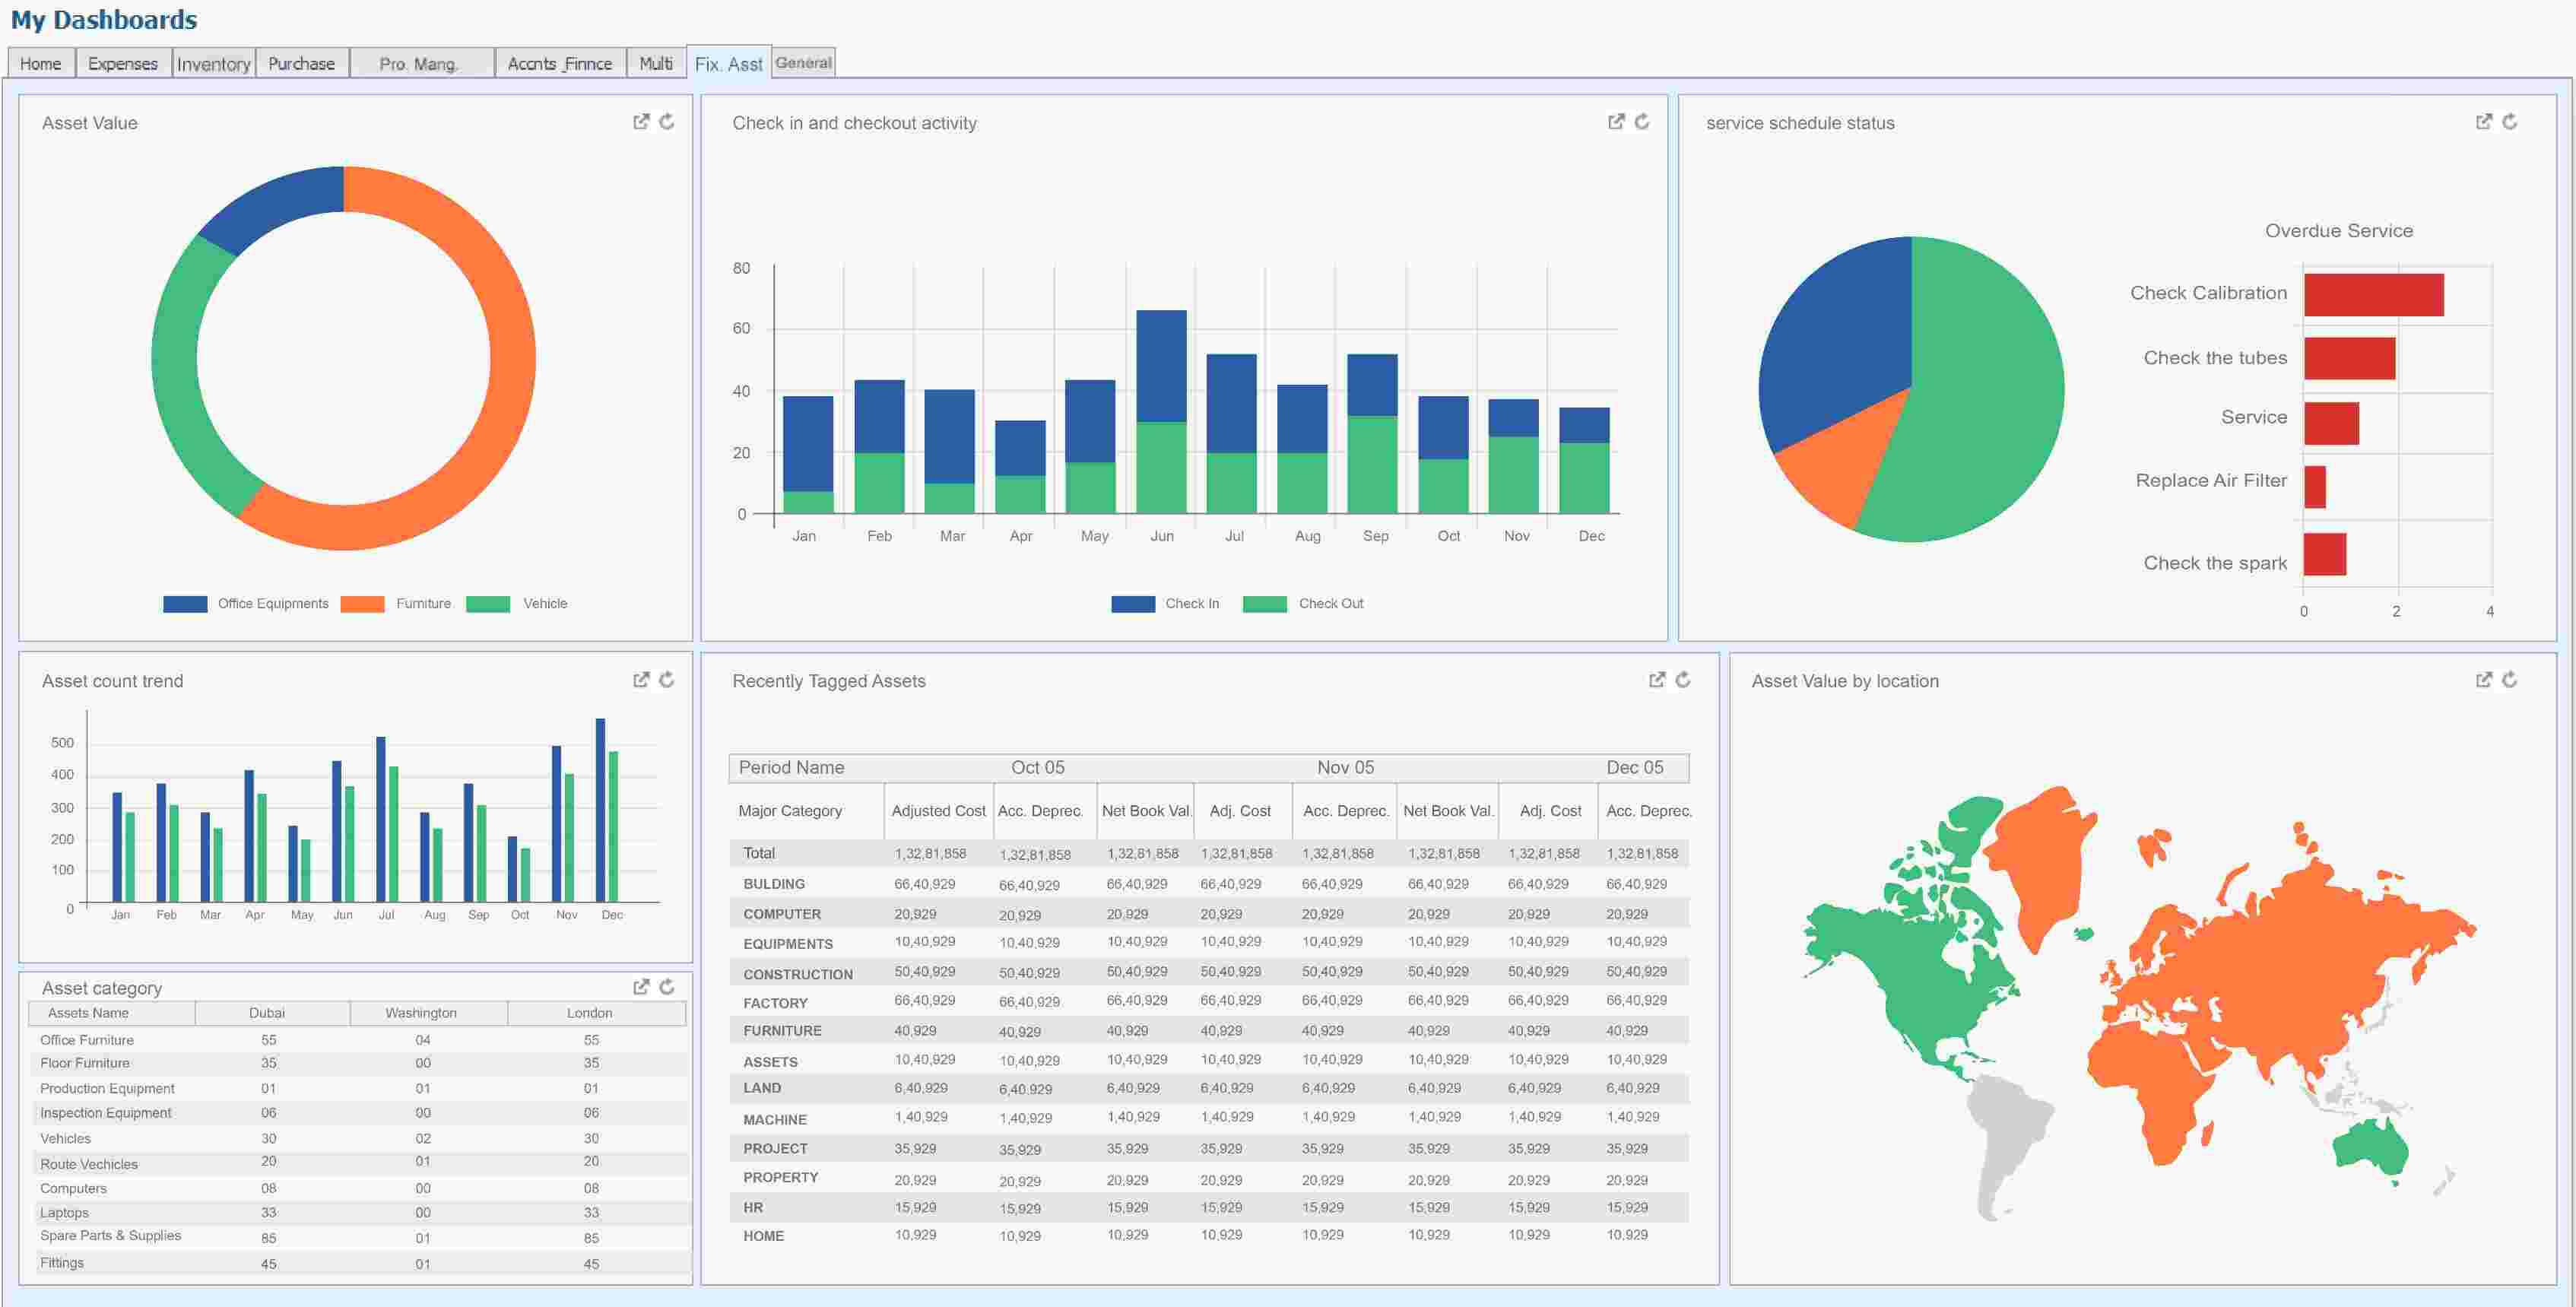
Task: Refresh Asset Value by location map
Action: coord(2510,680)
